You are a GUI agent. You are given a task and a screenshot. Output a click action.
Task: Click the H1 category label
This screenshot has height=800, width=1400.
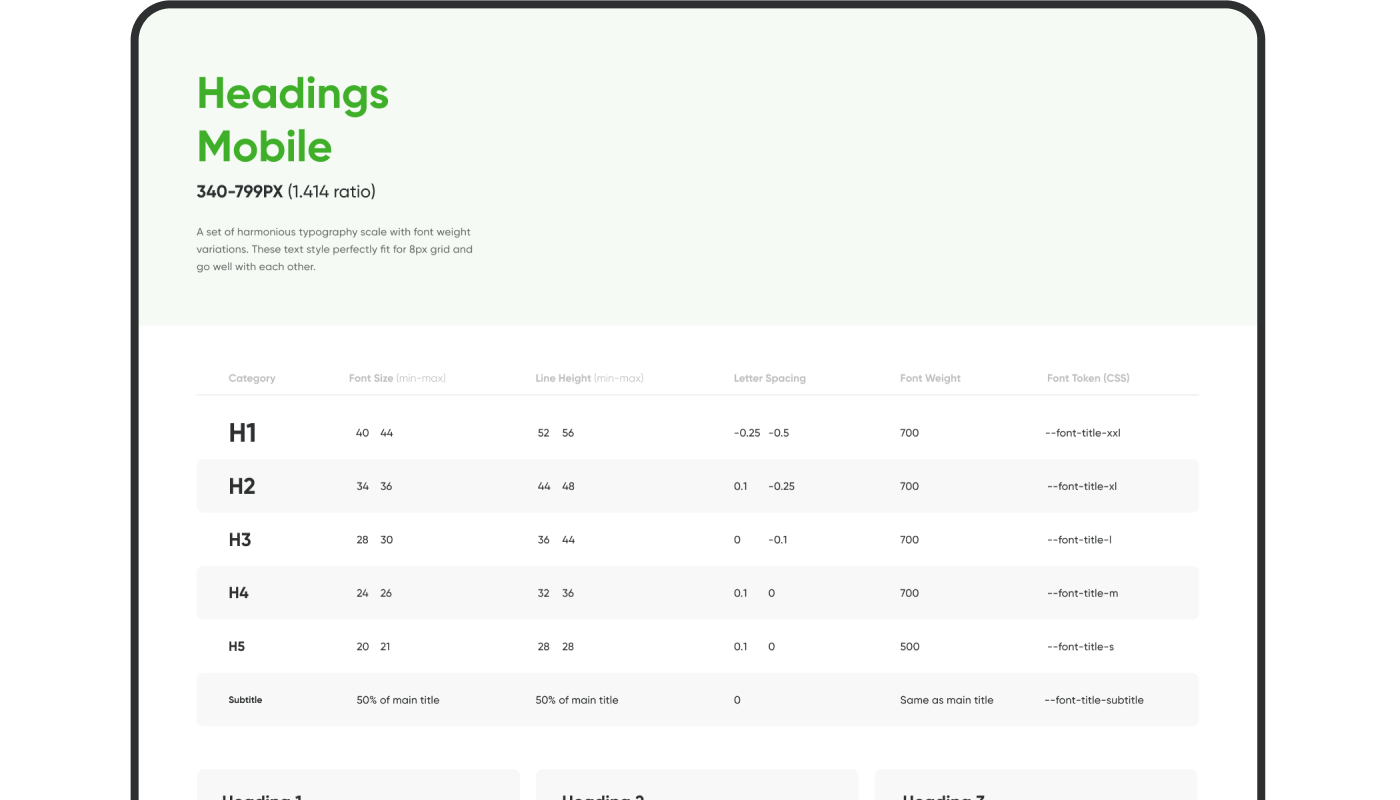coord(243,433)
